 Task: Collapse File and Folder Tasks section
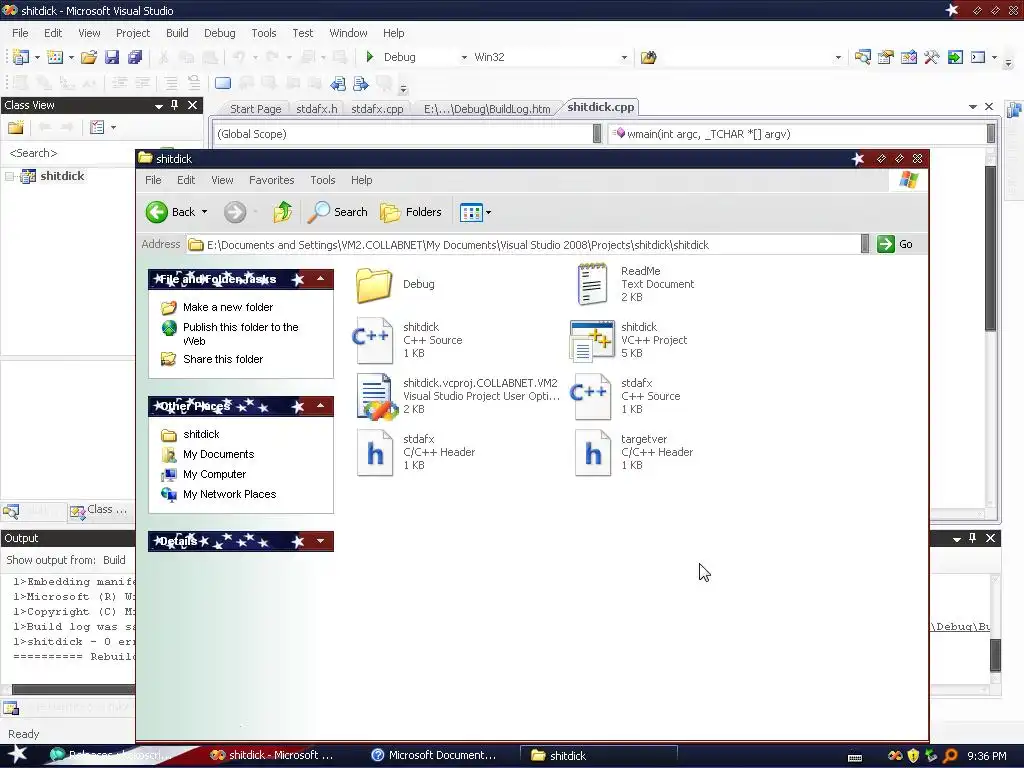click(321, 279)
